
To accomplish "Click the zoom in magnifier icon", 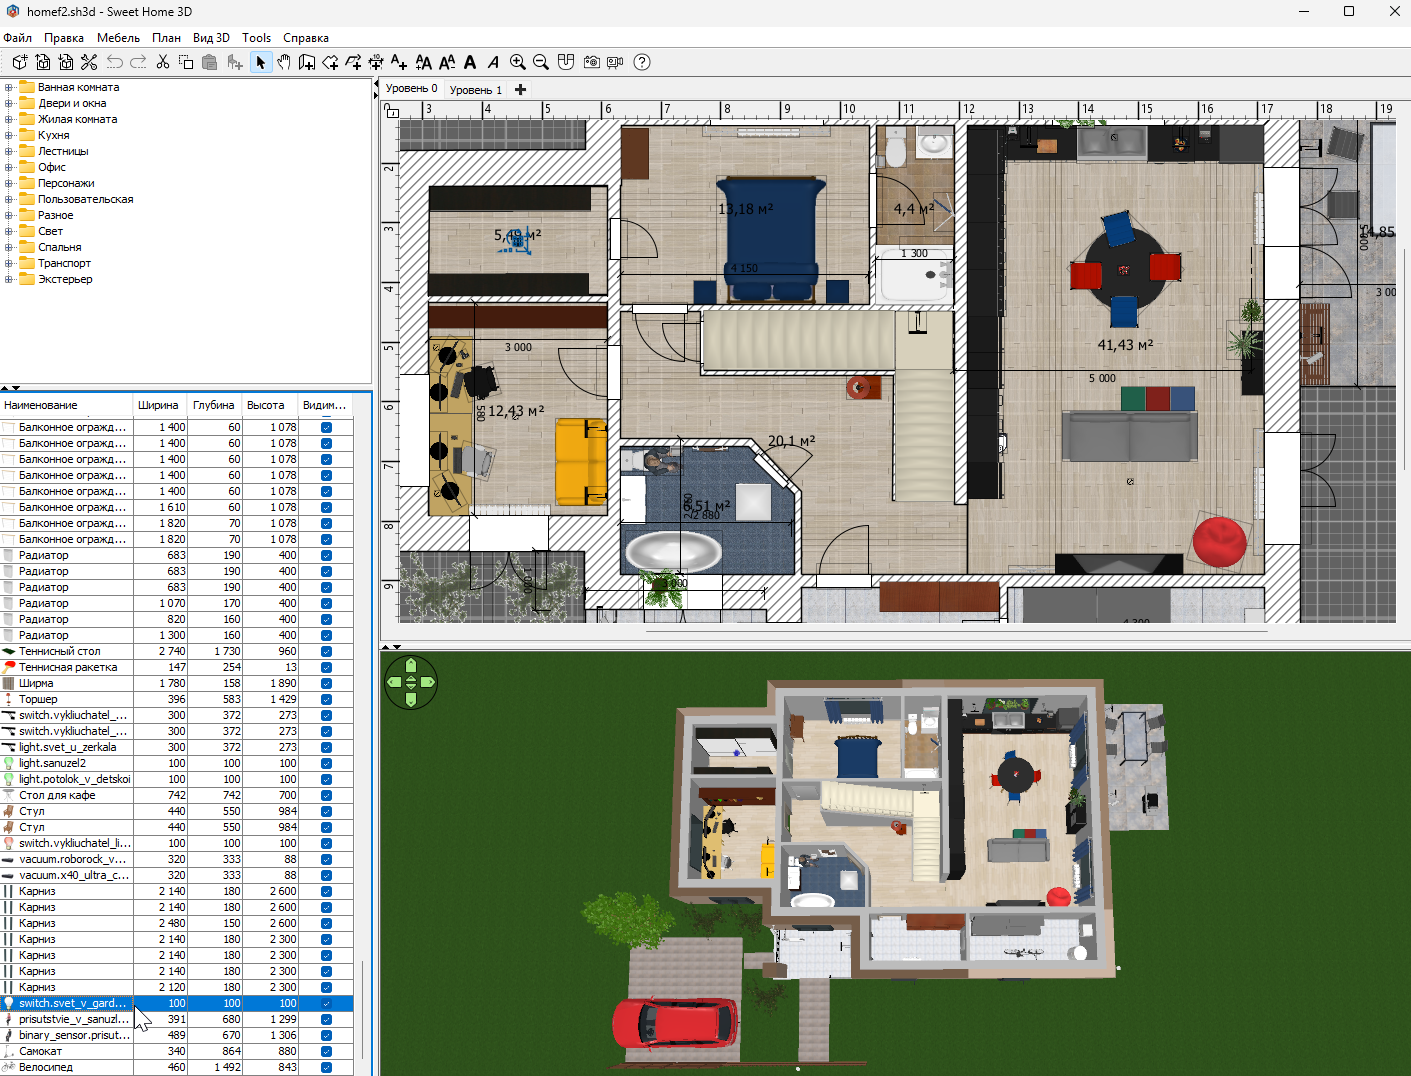I will pos(518,62).
